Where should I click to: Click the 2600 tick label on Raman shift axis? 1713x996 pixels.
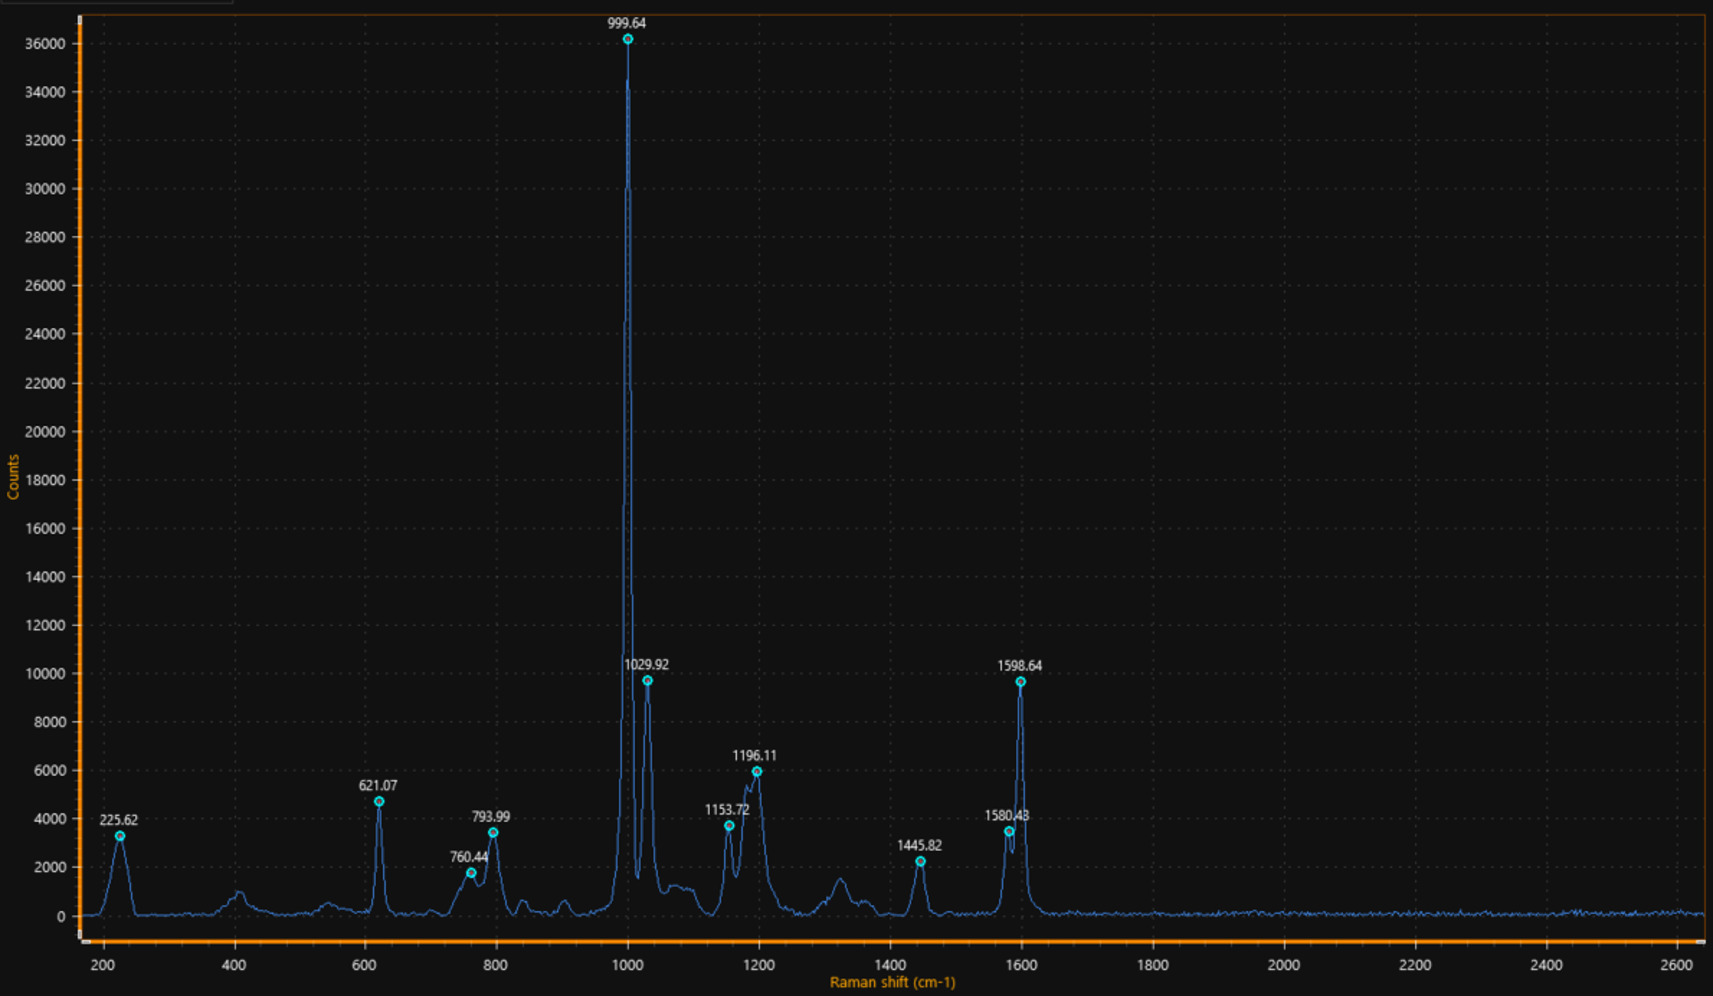pyautogui.click(x=1677, y=965)
